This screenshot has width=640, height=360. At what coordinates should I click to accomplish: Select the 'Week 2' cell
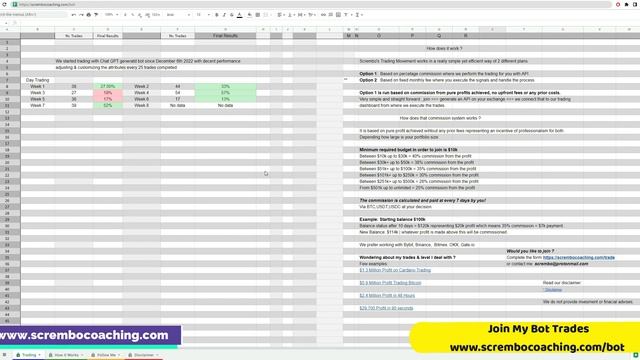pyautogui.click(x=142, y=87)
